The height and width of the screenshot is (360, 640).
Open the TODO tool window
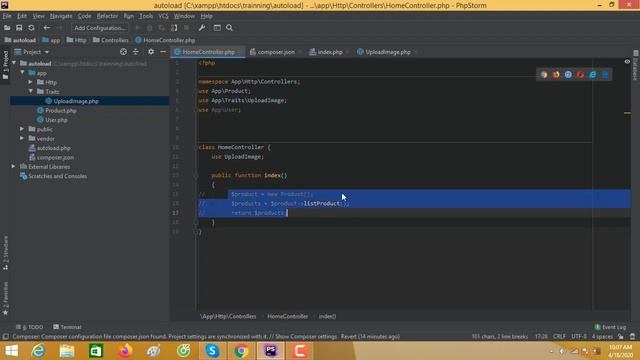pos(29,327)
